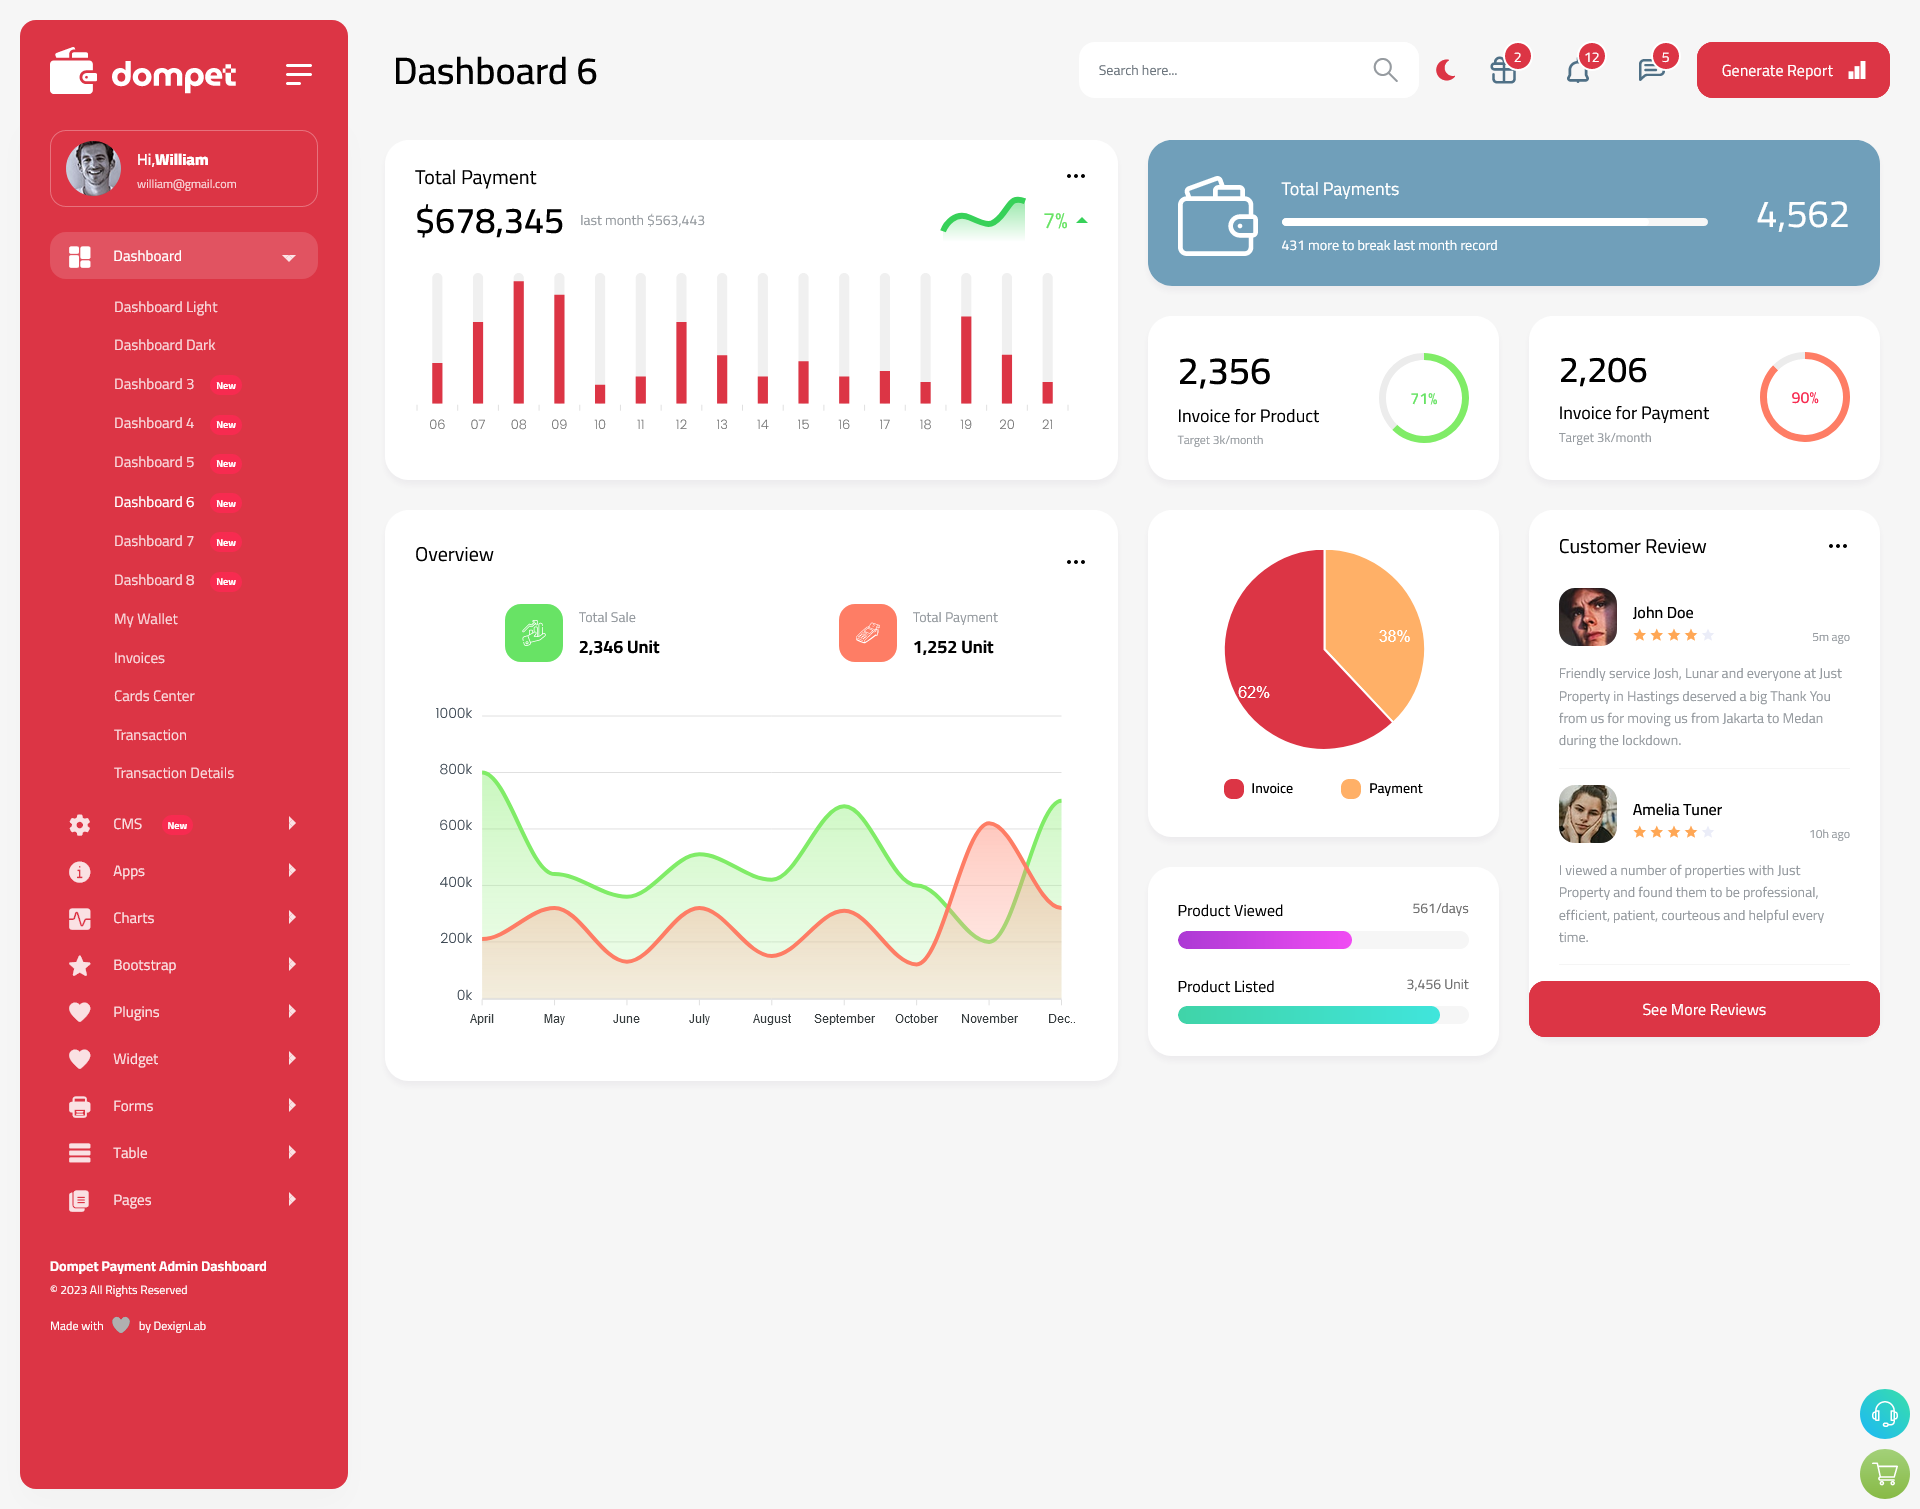This screenshot has width=1920, height=1509.
Task: Select the Transaction menu item
Action: [150, 734]
